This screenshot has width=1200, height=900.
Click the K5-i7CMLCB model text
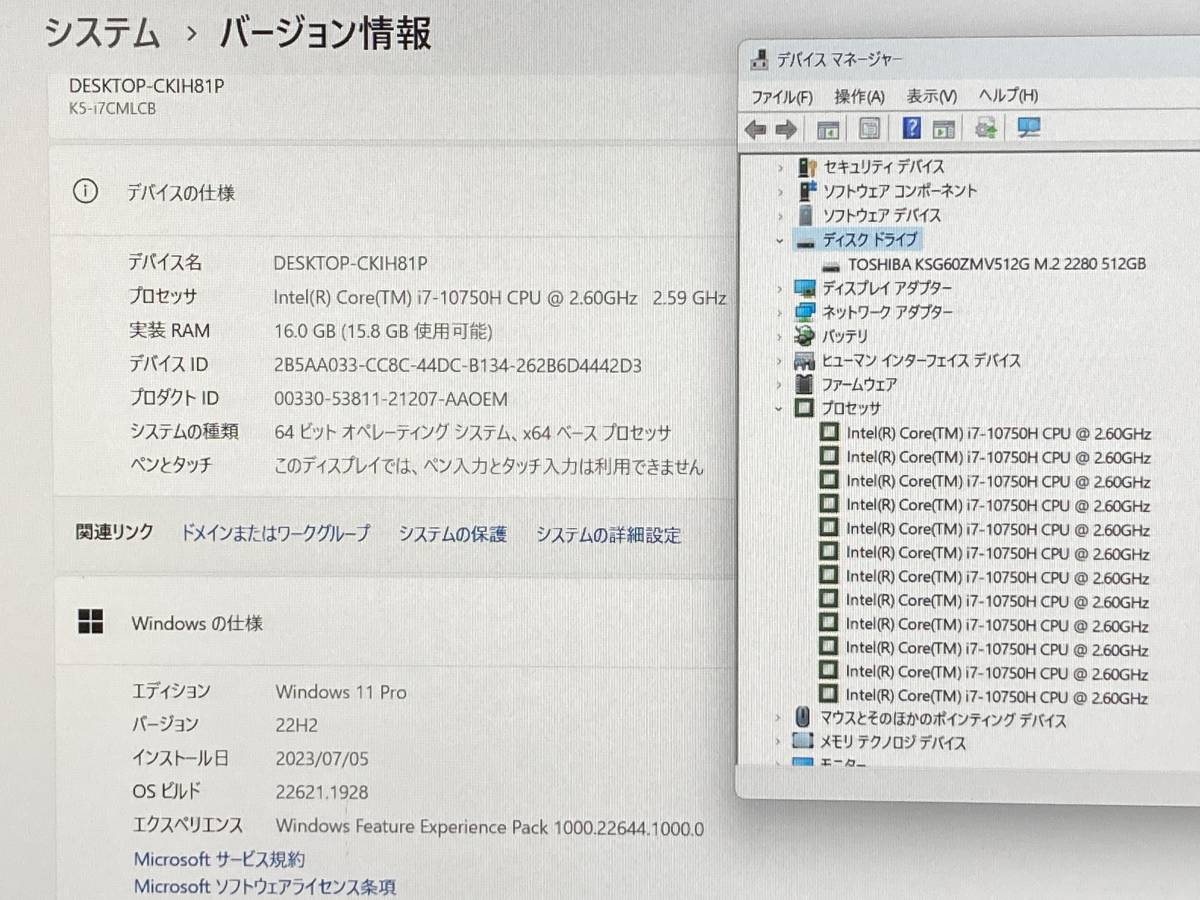click(x=113, y=109)
